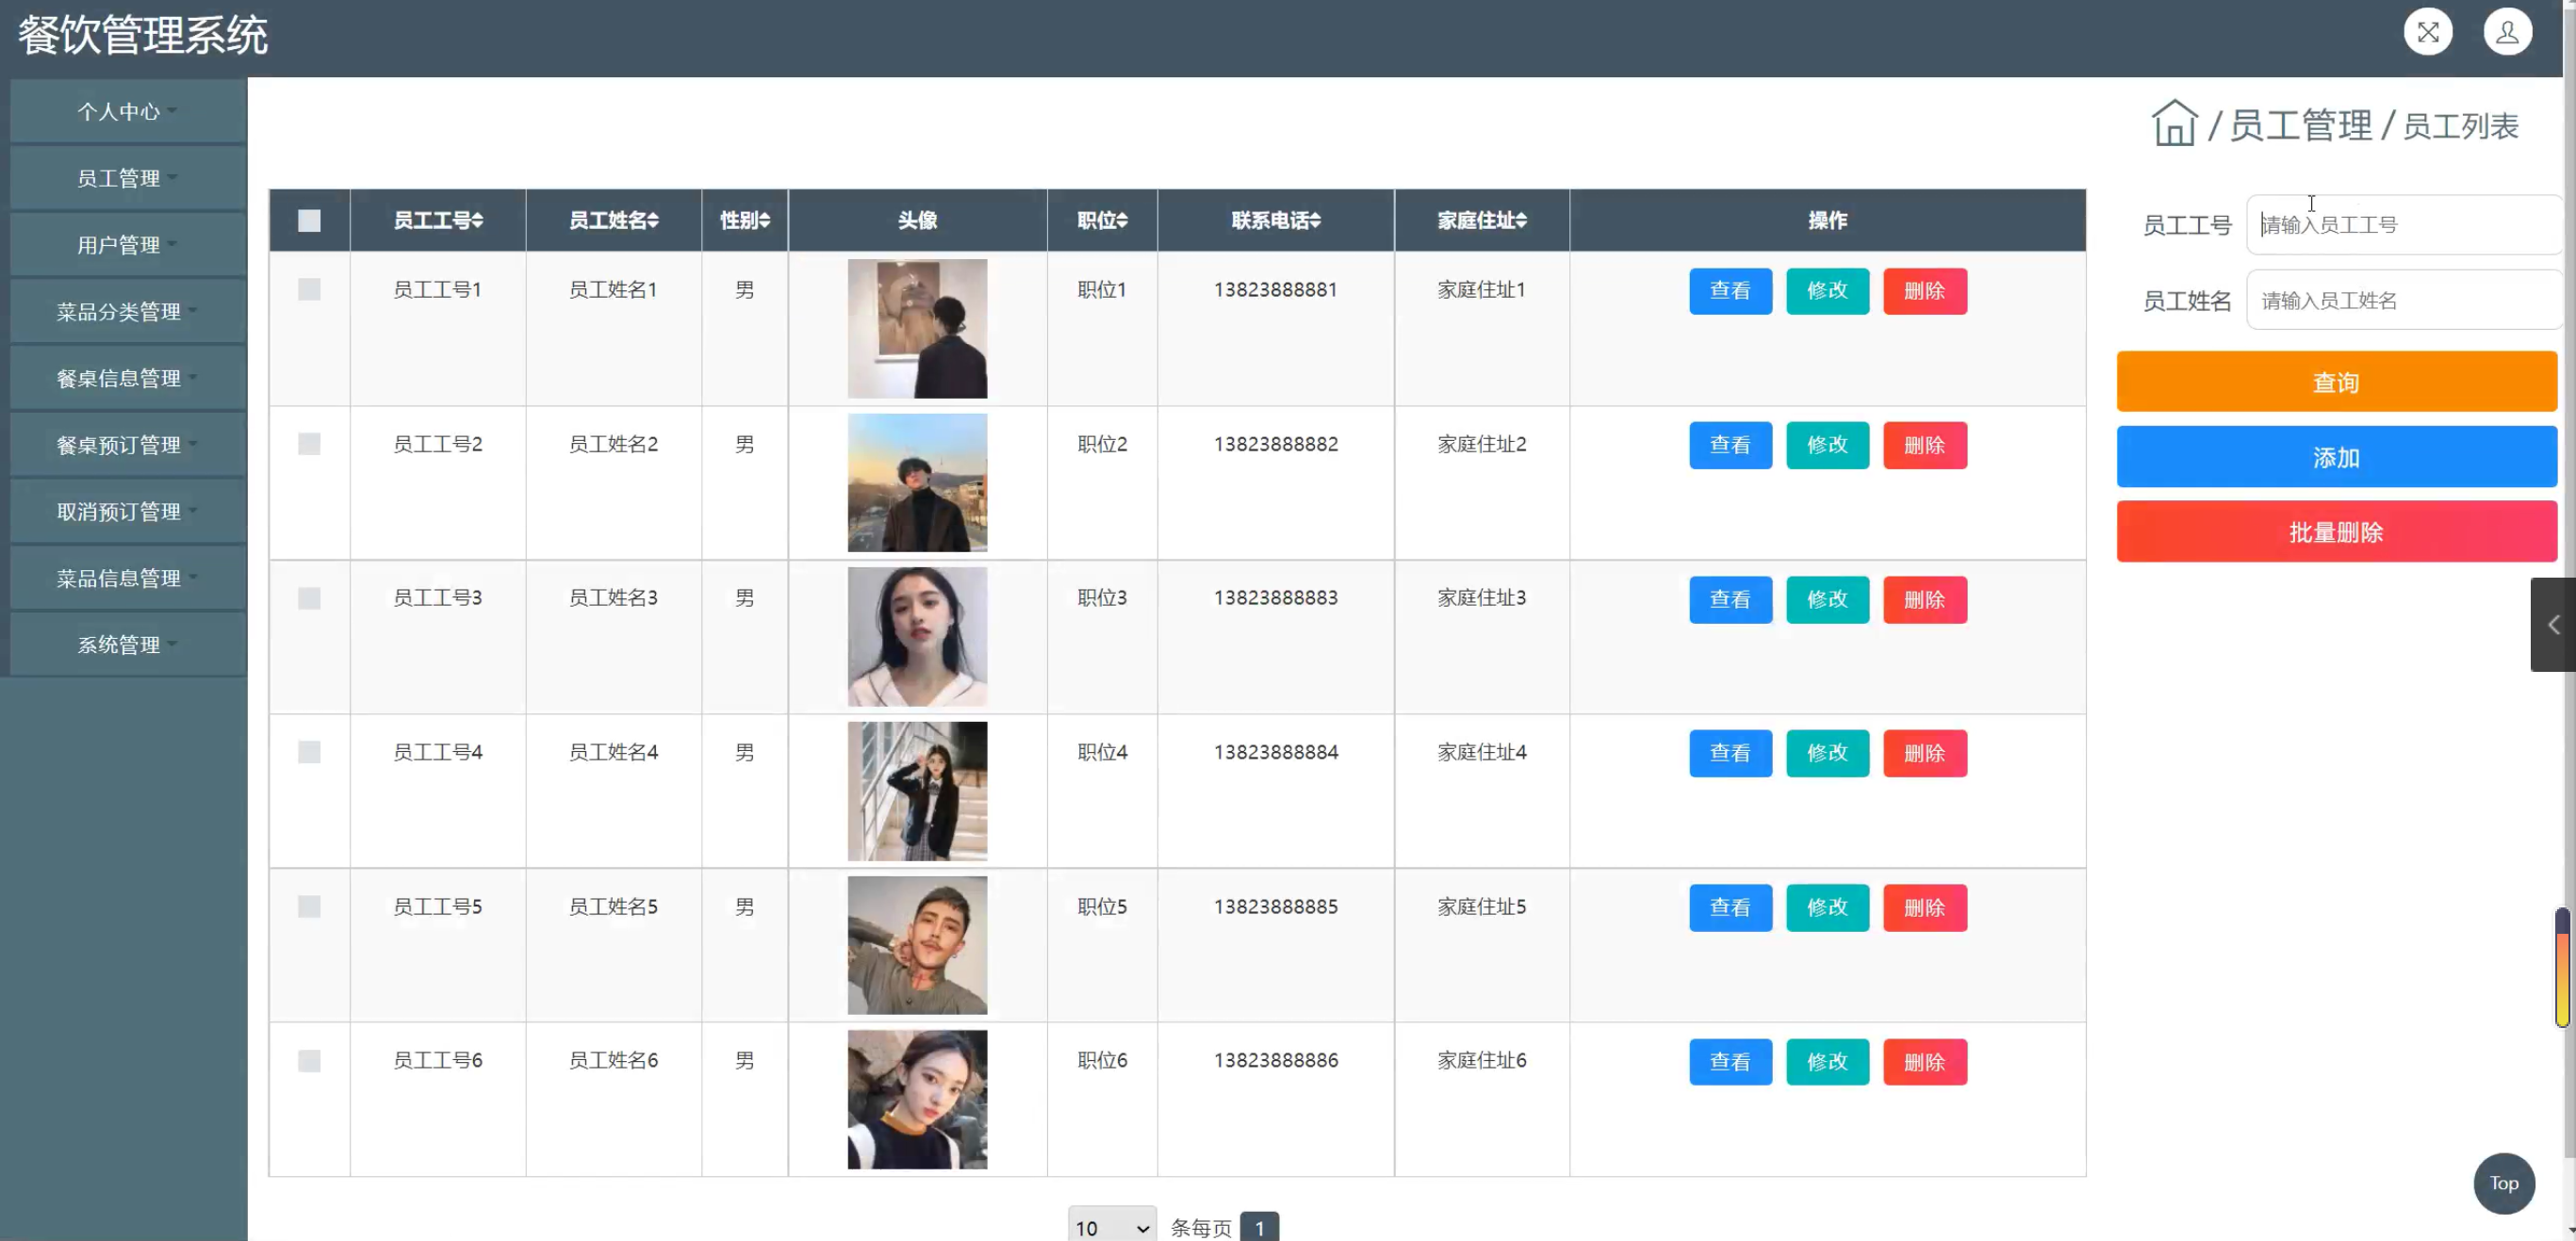
Task: Sort table by 联系电话 column arrows
Action: click(1315, 221)
